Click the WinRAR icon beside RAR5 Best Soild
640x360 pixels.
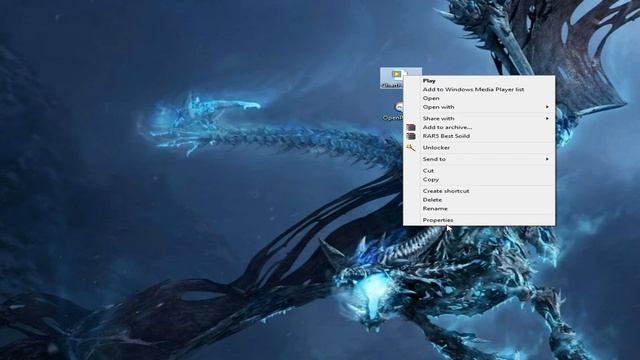(411, 136)
